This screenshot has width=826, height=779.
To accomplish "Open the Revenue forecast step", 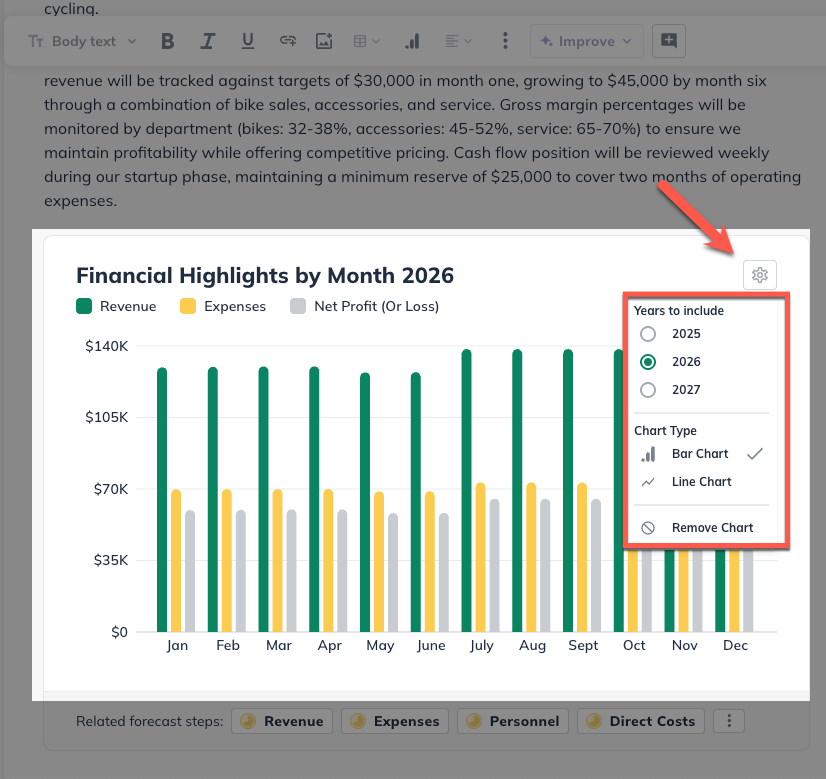I will 282,721.
